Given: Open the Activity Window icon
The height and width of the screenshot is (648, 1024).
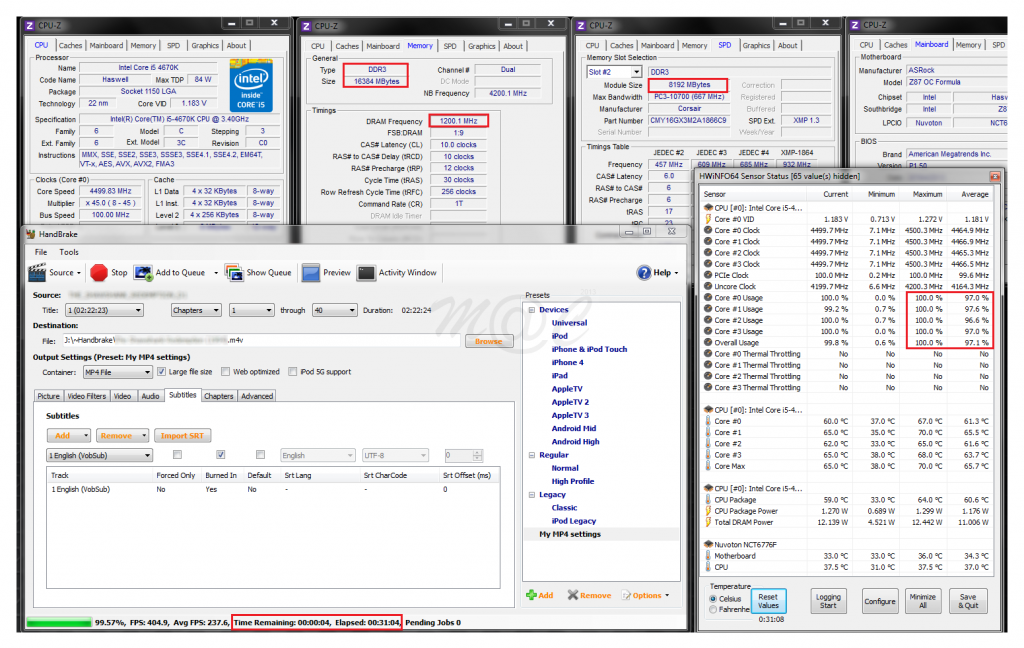Looking at the screenshot, I should [366, 273].
